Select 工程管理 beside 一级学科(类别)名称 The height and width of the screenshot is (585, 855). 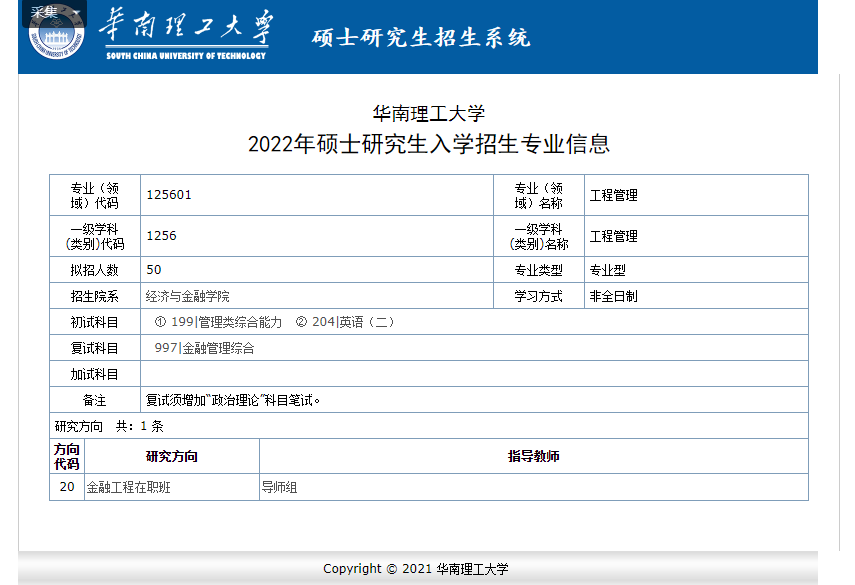[x=613, y=236]
